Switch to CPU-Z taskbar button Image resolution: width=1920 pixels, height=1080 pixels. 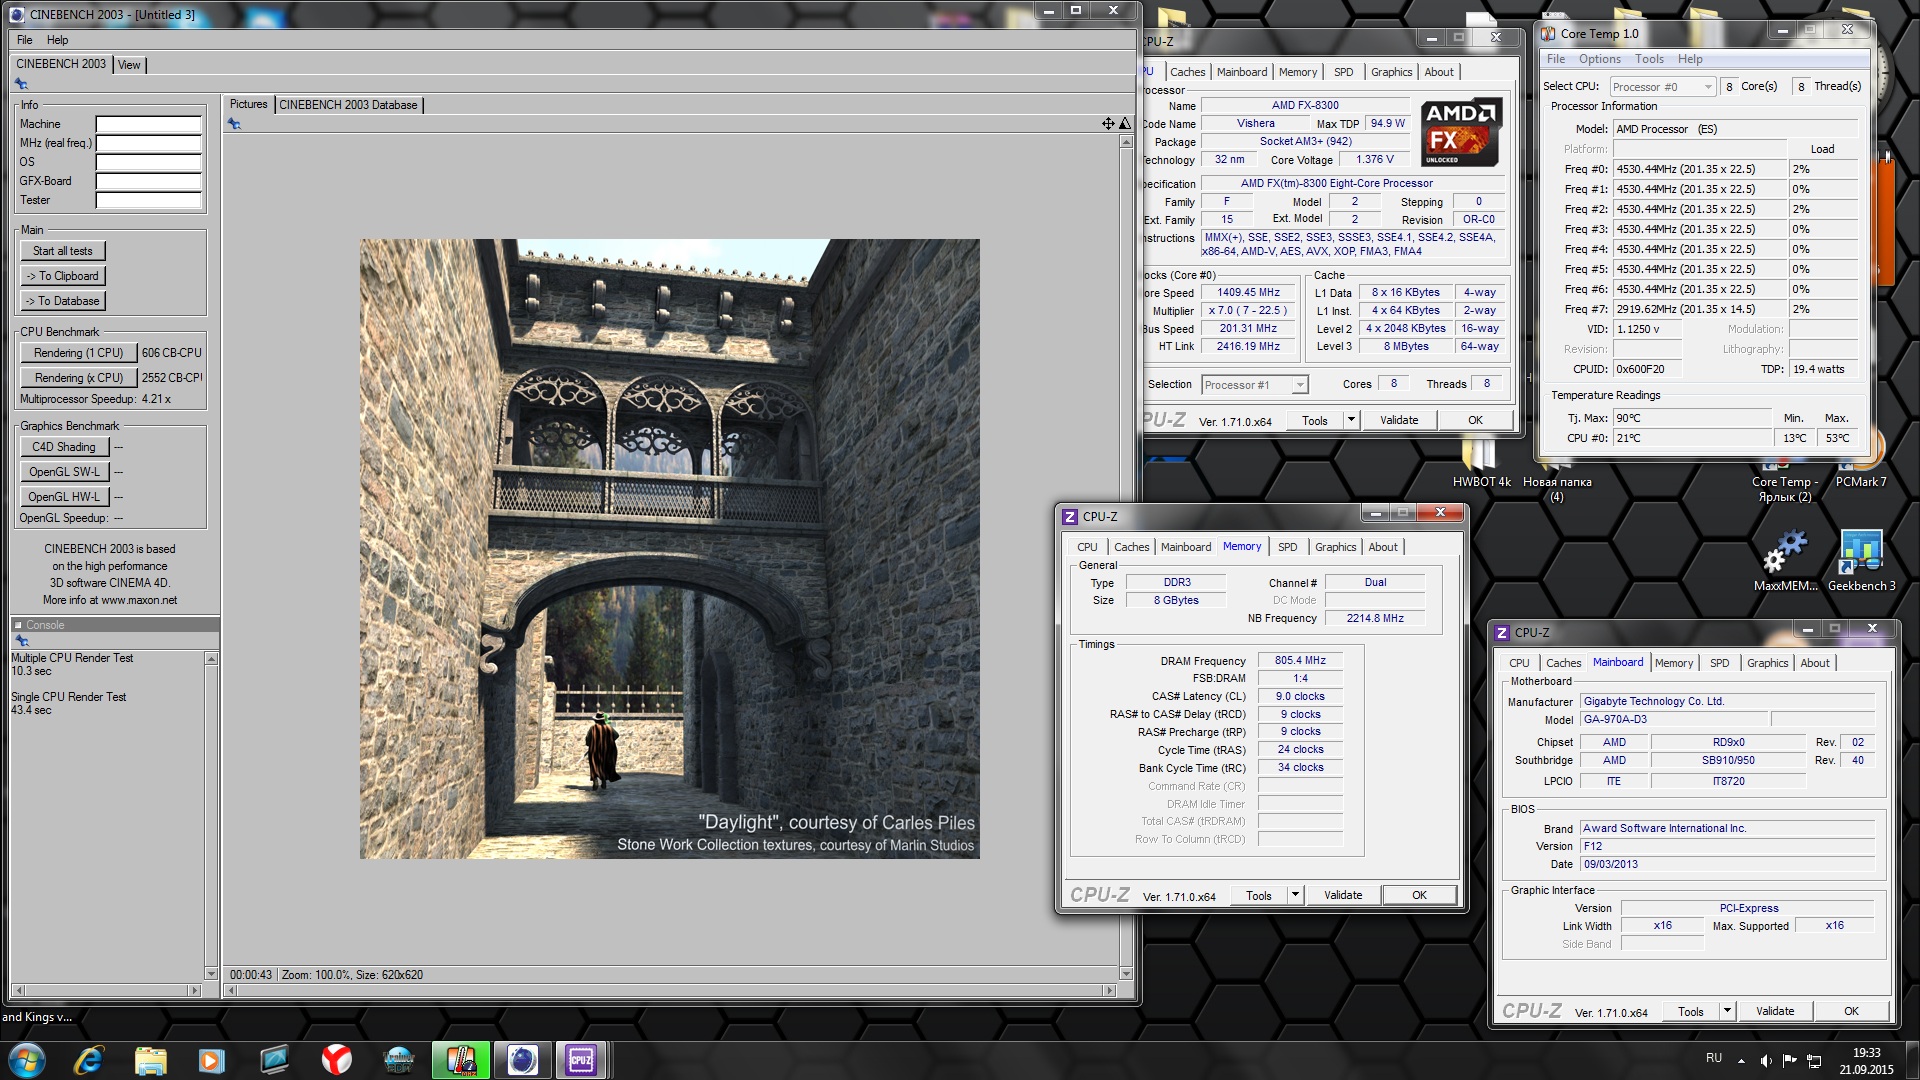point(581,1060)
